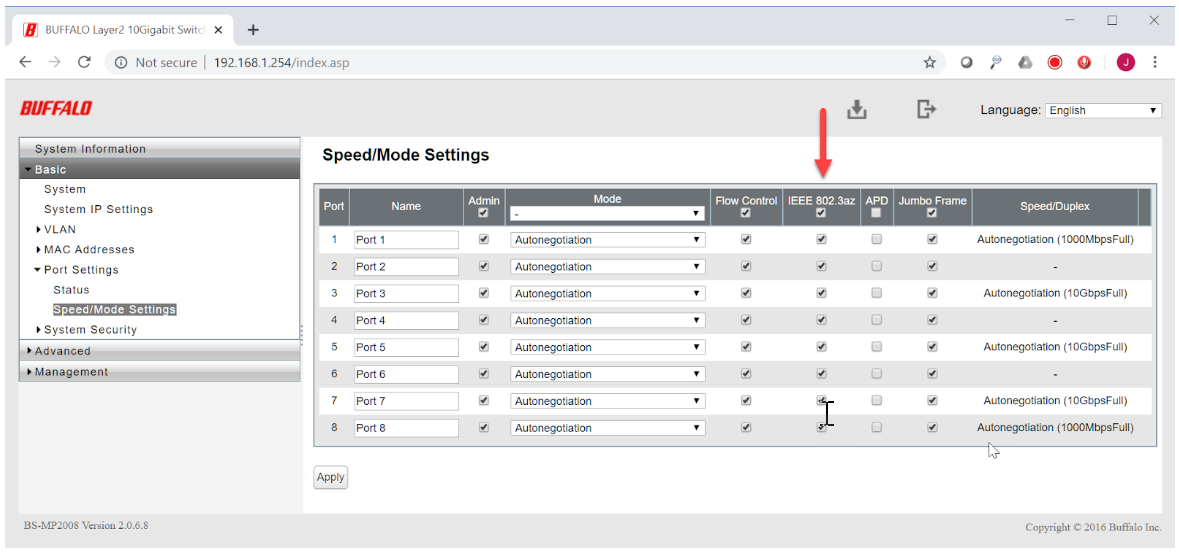Click the Port 2 name input field
The image size is (1179, 552).
pyautogui.click(x=406, y=267)
